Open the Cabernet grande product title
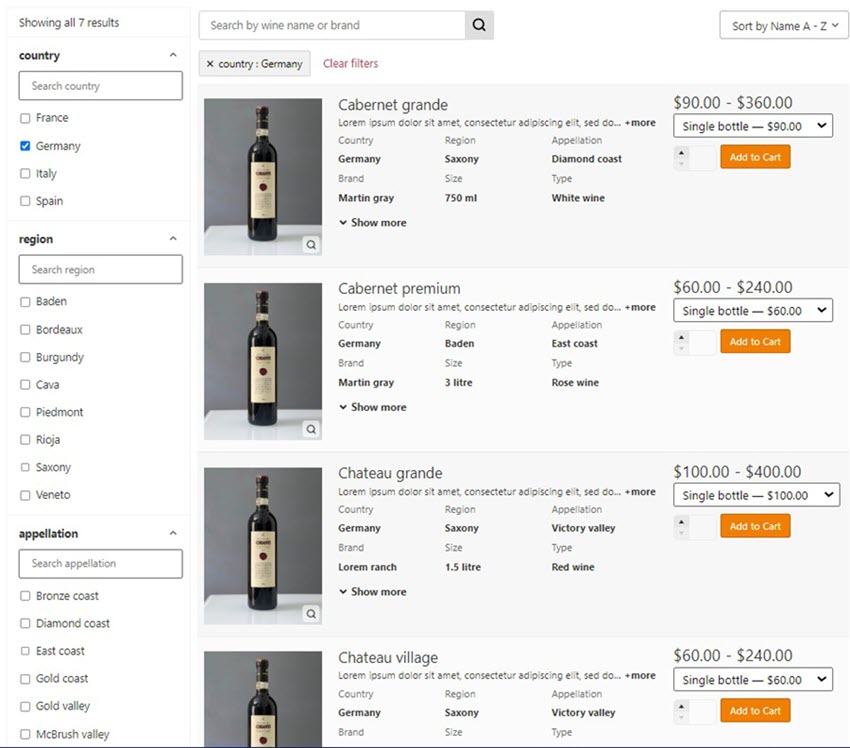Image resolution: width=850 pixels, height=748 pixels. [x=393, y=105]
